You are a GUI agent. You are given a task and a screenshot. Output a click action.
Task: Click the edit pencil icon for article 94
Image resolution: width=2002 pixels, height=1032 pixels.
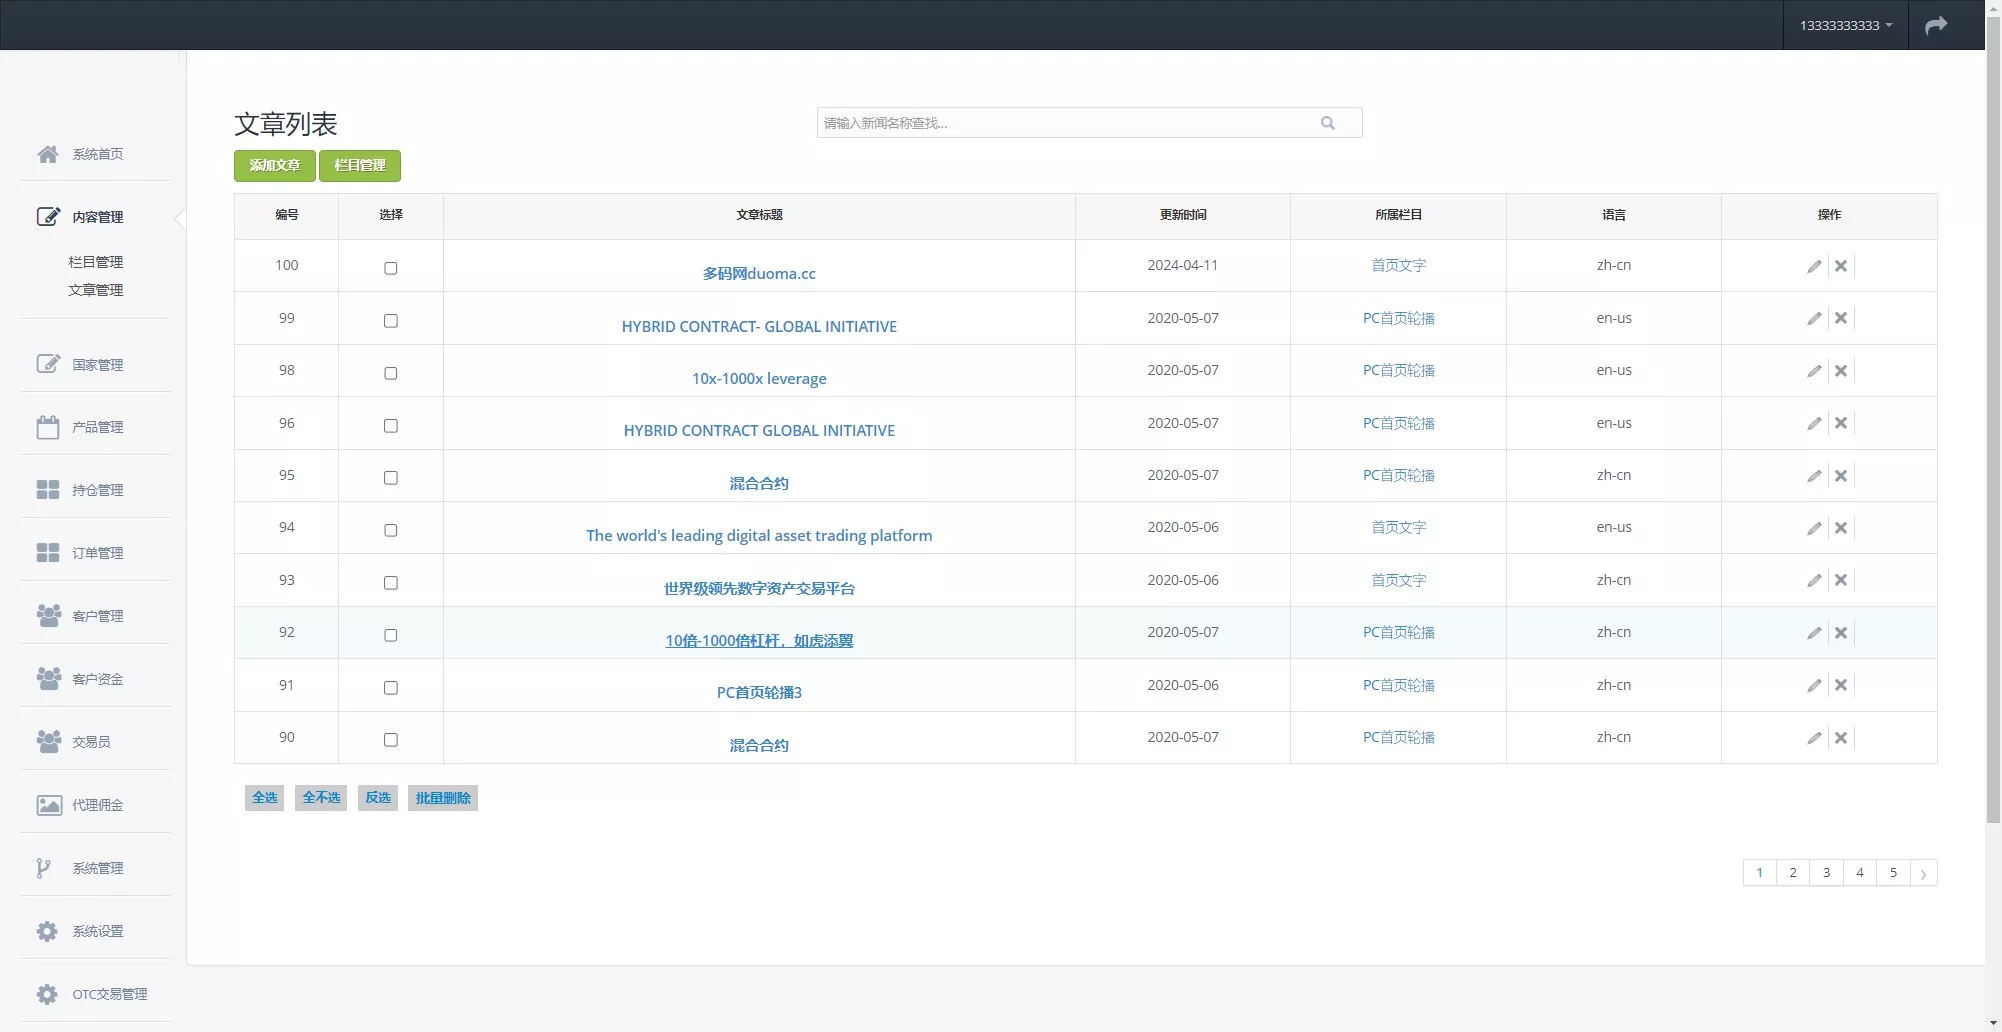coord(1814,528)
